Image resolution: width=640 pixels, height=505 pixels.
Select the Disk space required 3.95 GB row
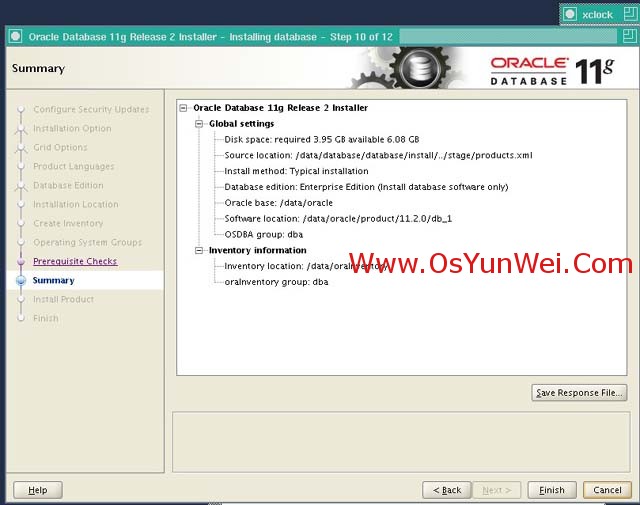point(322,140)
